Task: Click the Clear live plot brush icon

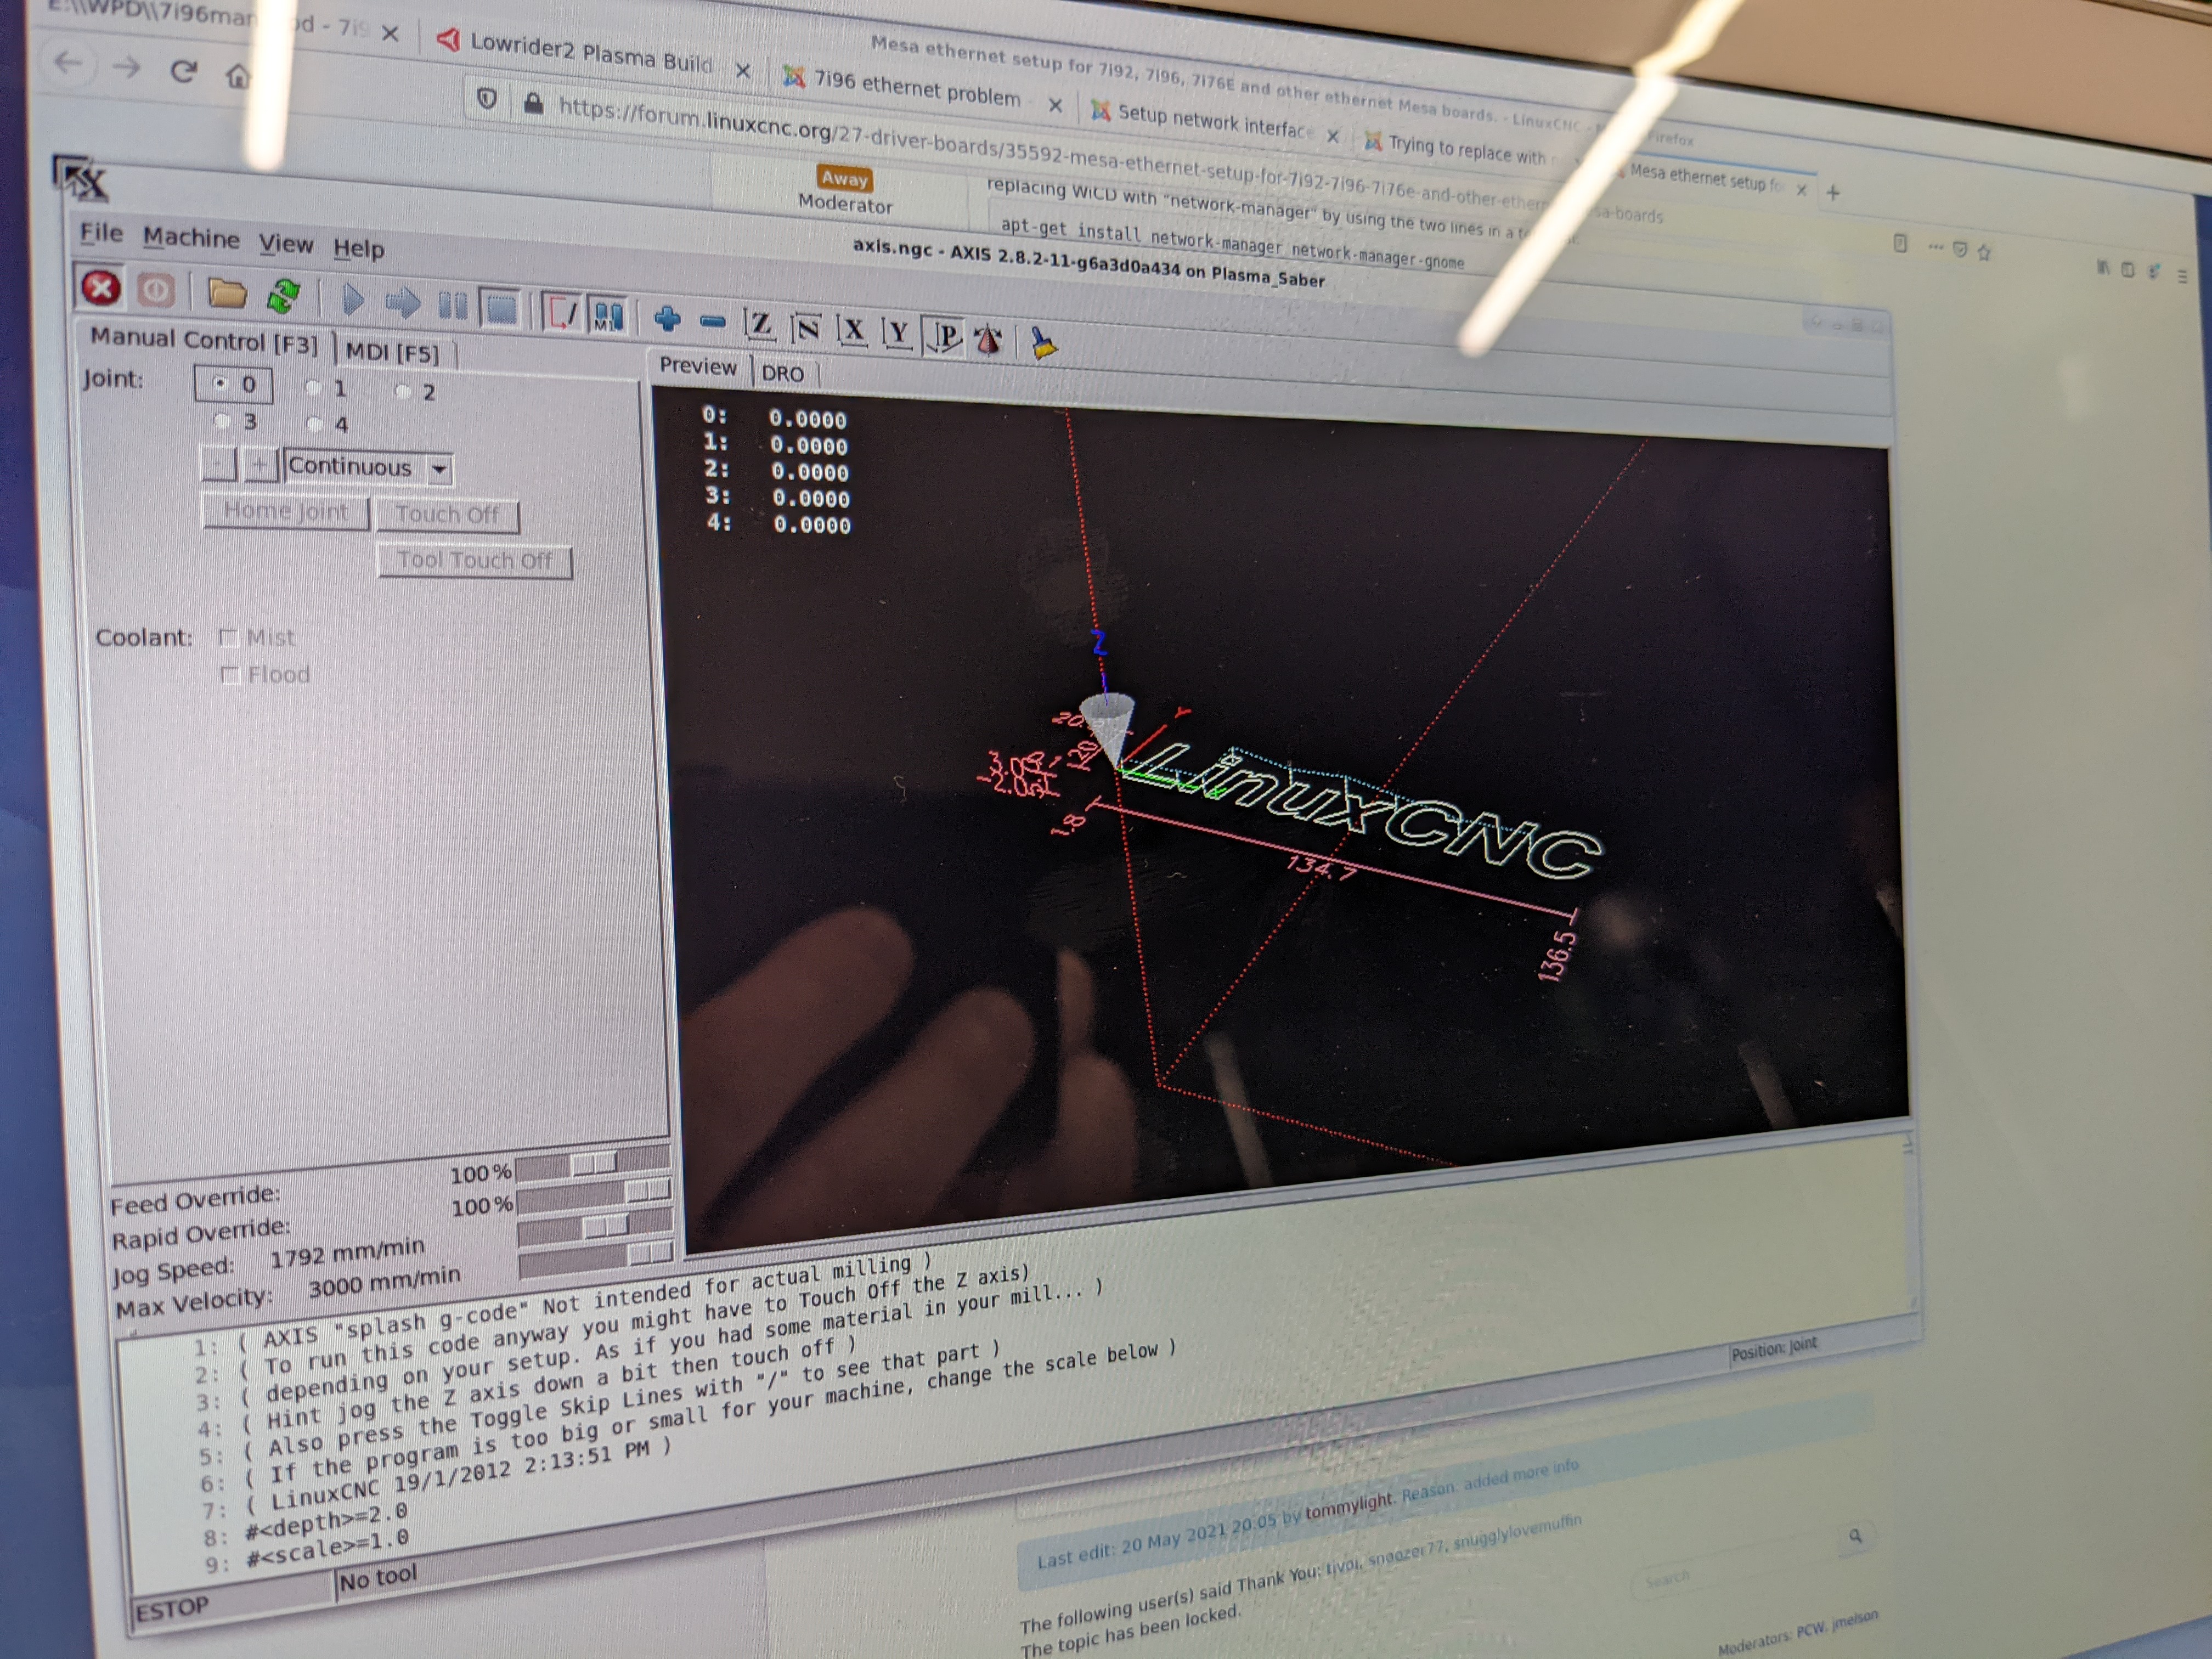Action: click(1043, 344)
